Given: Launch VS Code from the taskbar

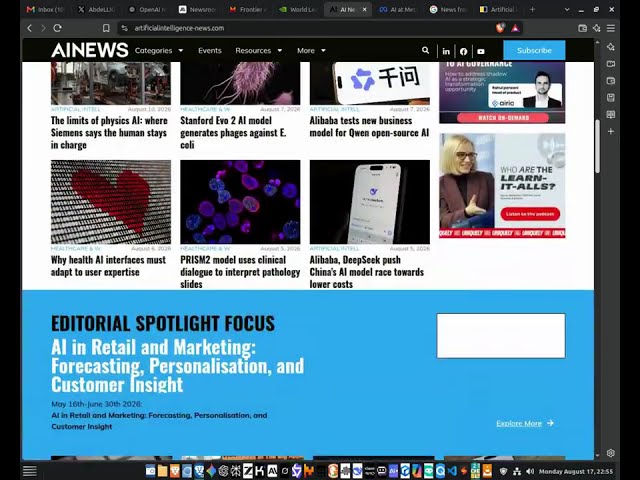Looking at the screenshot, I should (452, 471).
